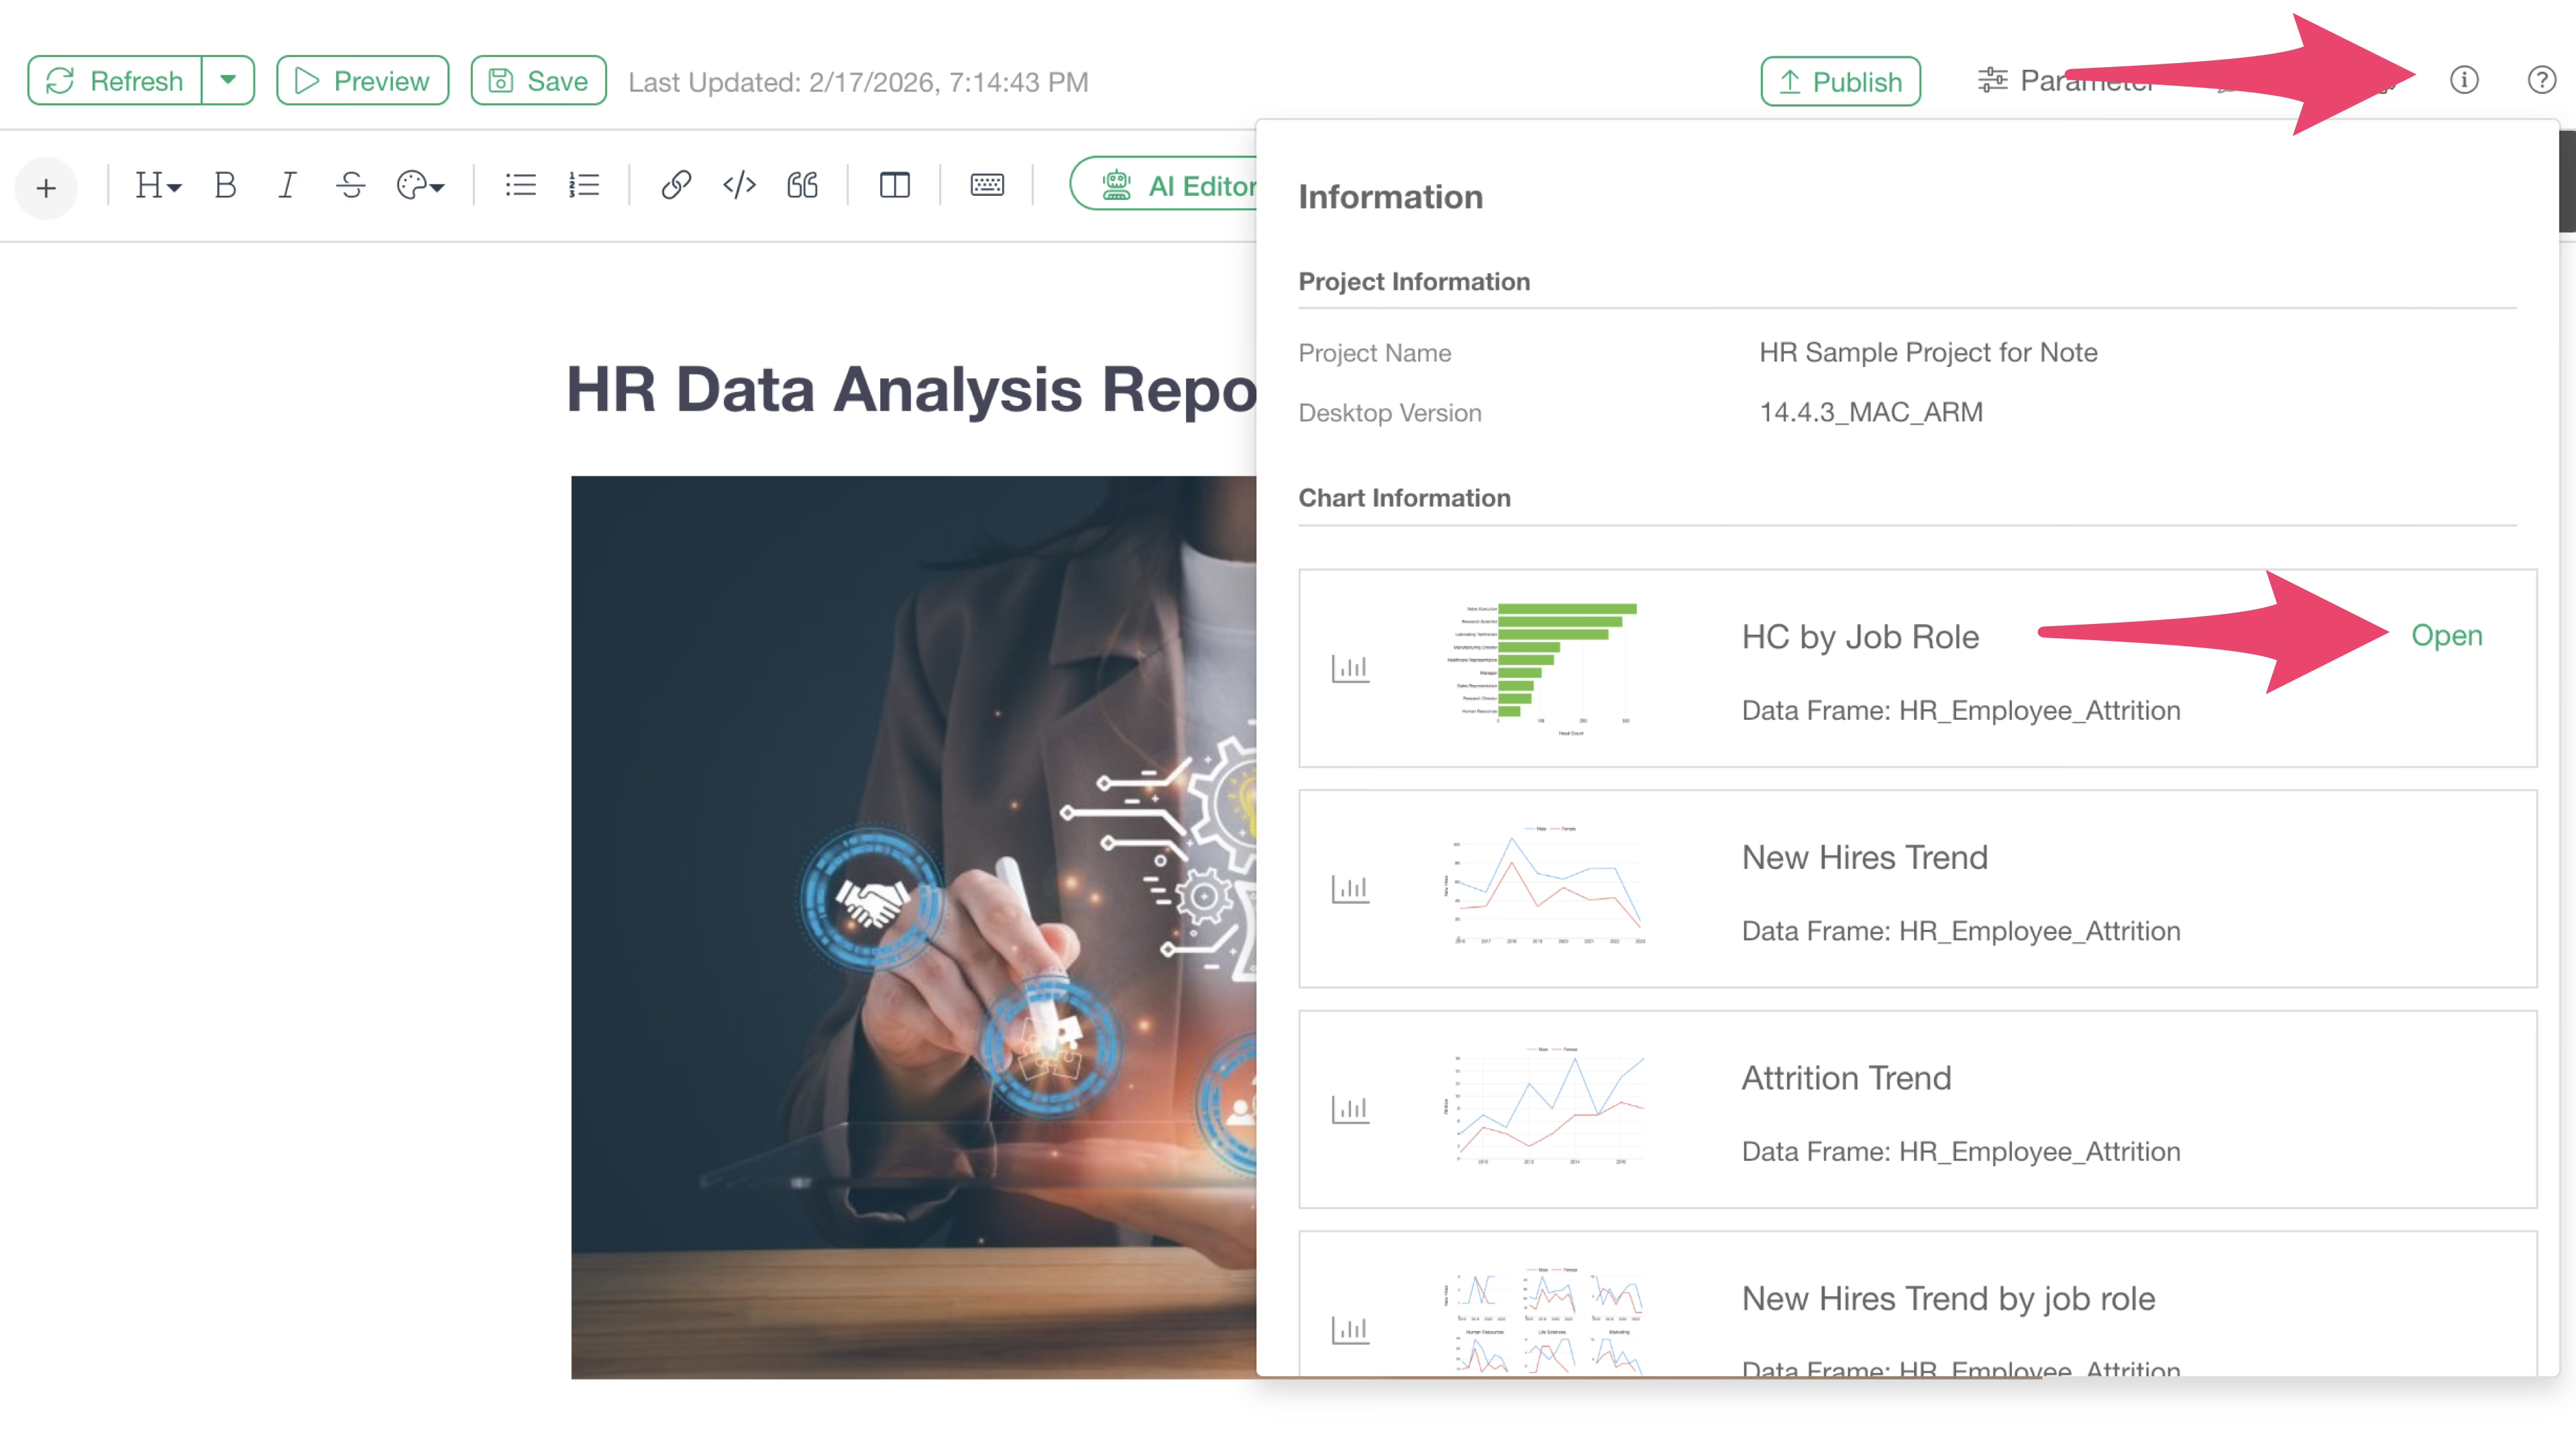Open the help question mark icon
This screenshot has width=2576, height=1456.
(x=2541, y=80)
